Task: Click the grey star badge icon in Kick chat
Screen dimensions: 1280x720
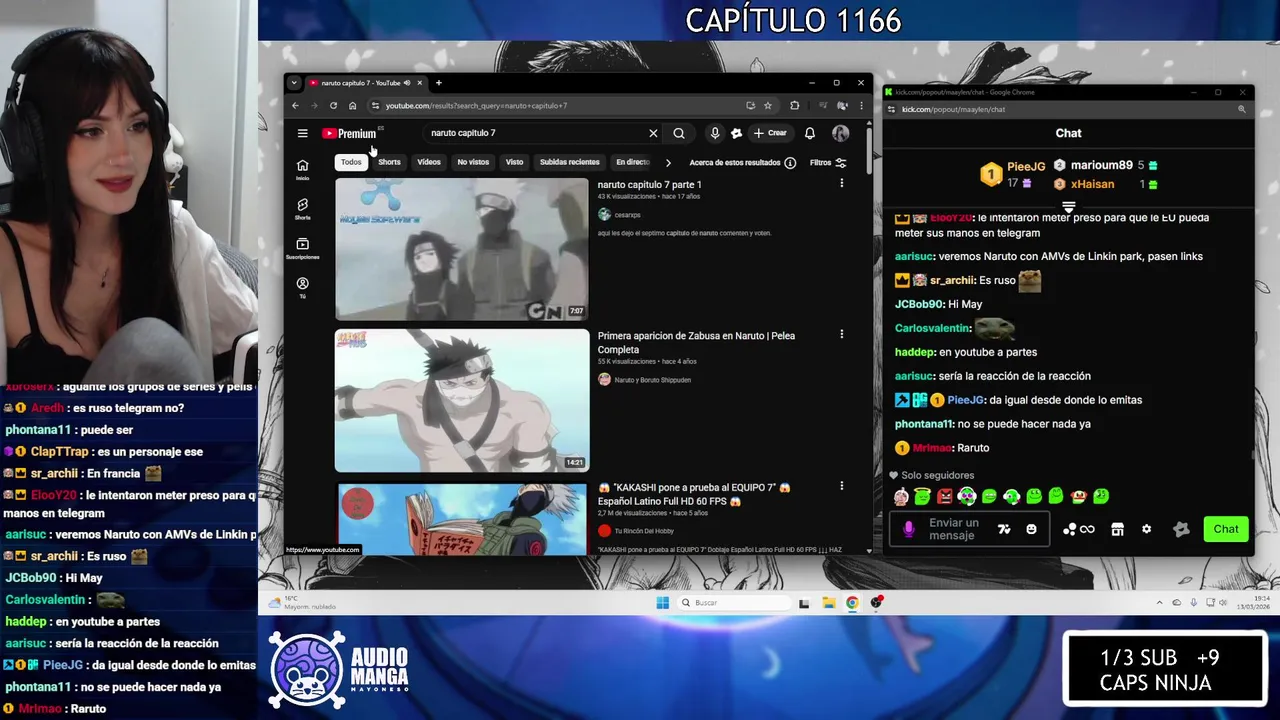Action: 1181,529
